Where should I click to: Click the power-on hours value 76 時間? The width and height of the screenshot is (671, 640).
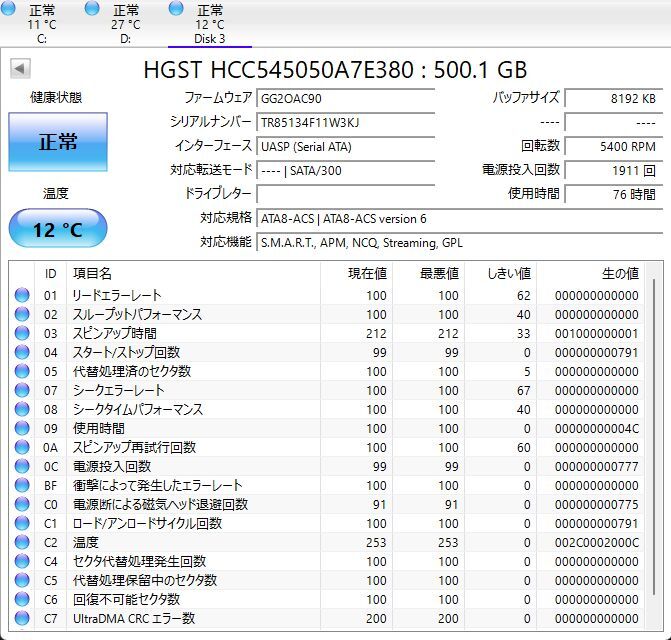tap(614, 194)
